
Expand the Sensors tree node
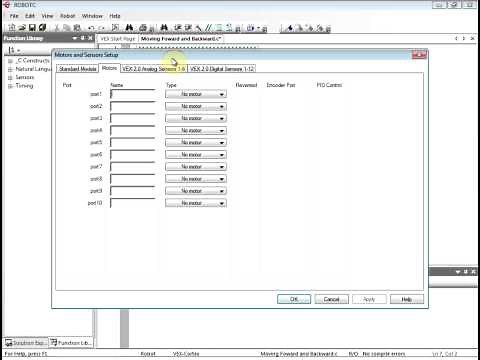[x=10, y=78]
